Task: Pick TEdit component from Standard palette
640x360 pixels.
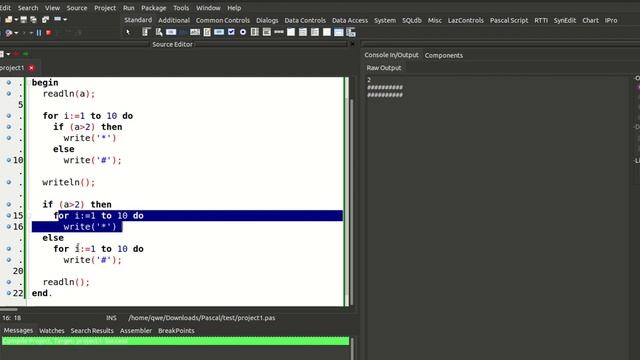Action: (195, 32)
